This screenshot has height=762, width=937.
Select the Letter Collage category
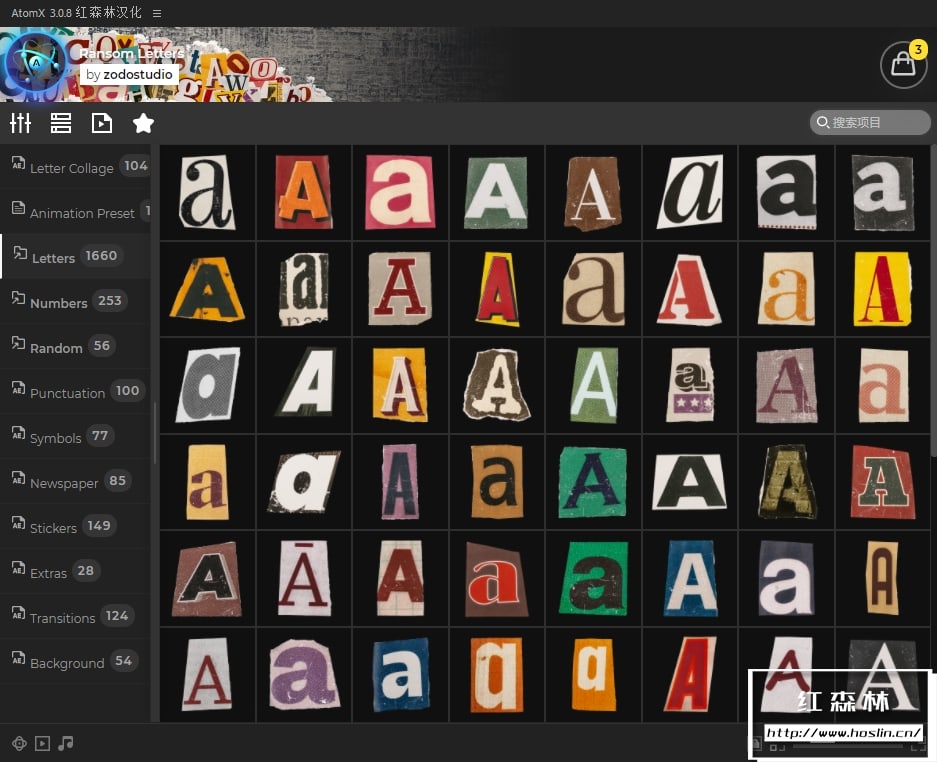coord(75,167)
